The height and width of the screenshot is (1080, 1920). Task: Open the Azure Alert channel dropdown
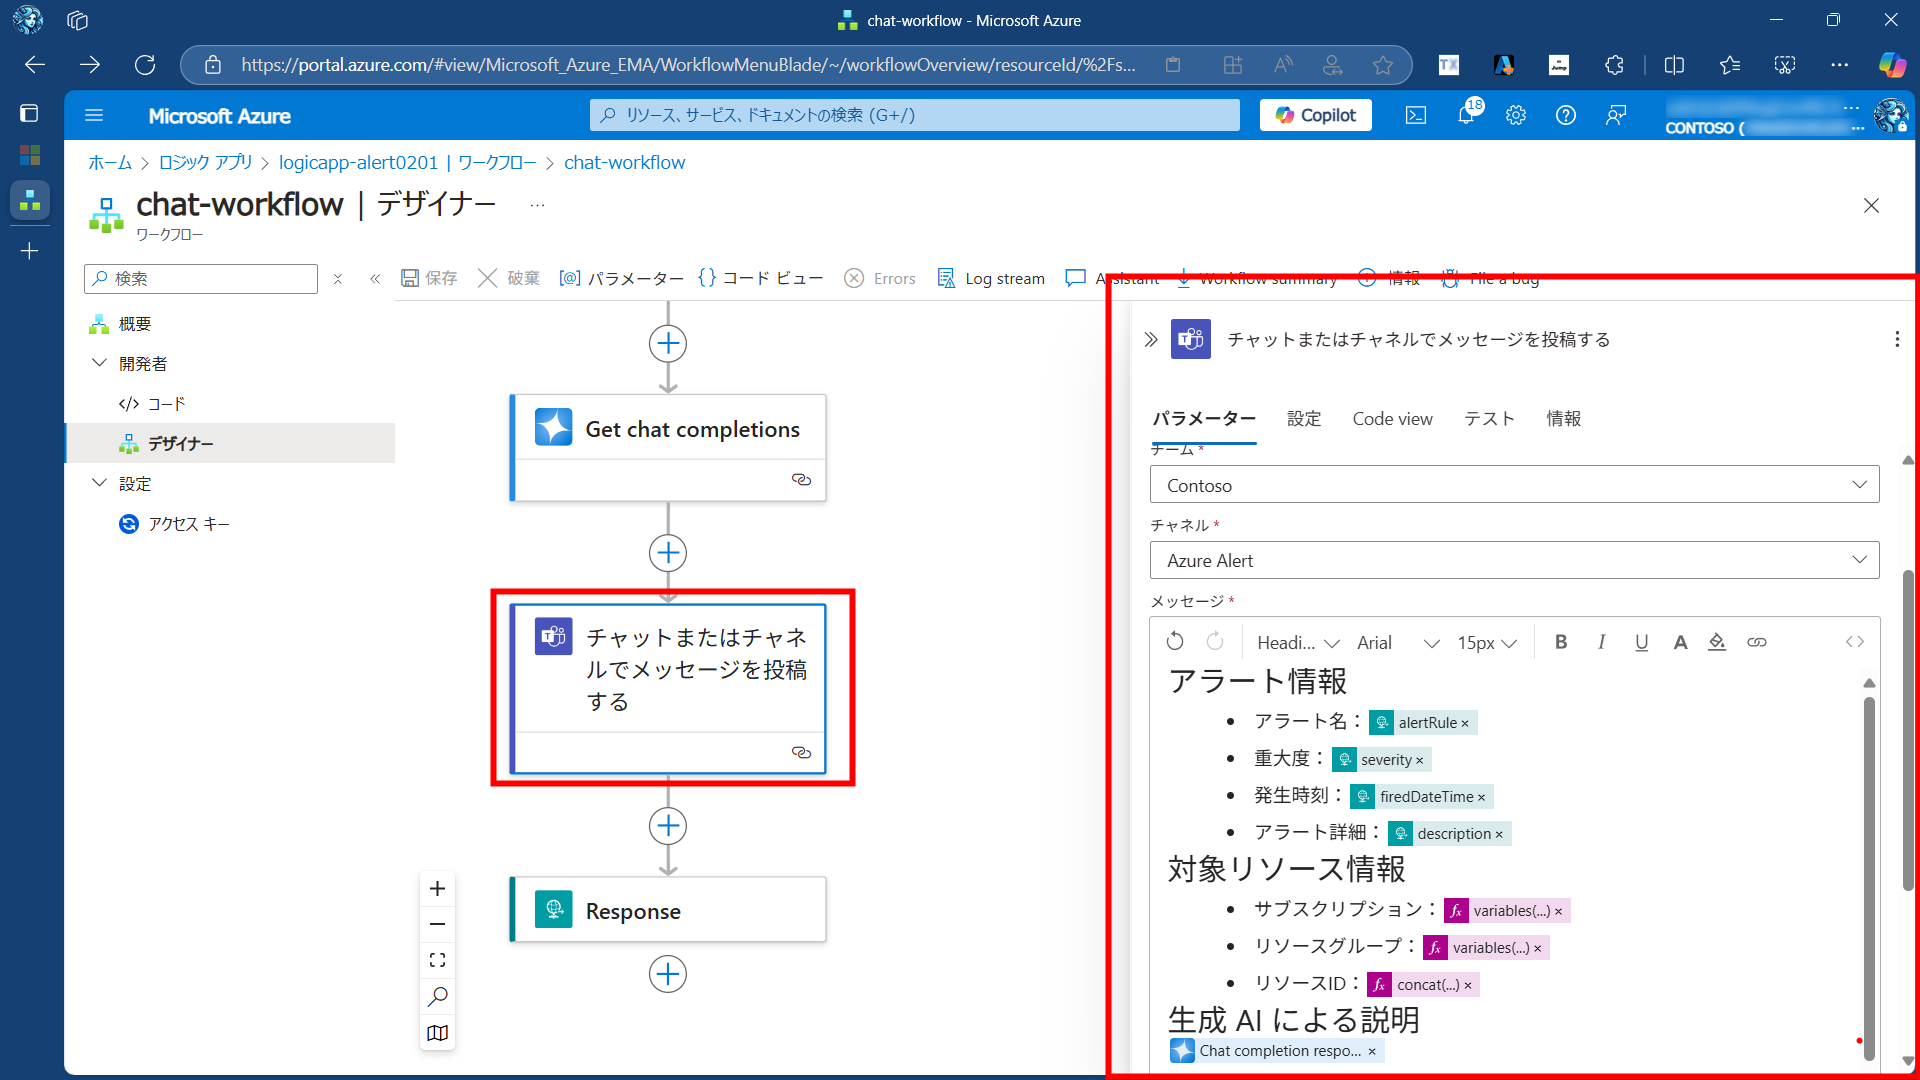tap(1859, 560)
